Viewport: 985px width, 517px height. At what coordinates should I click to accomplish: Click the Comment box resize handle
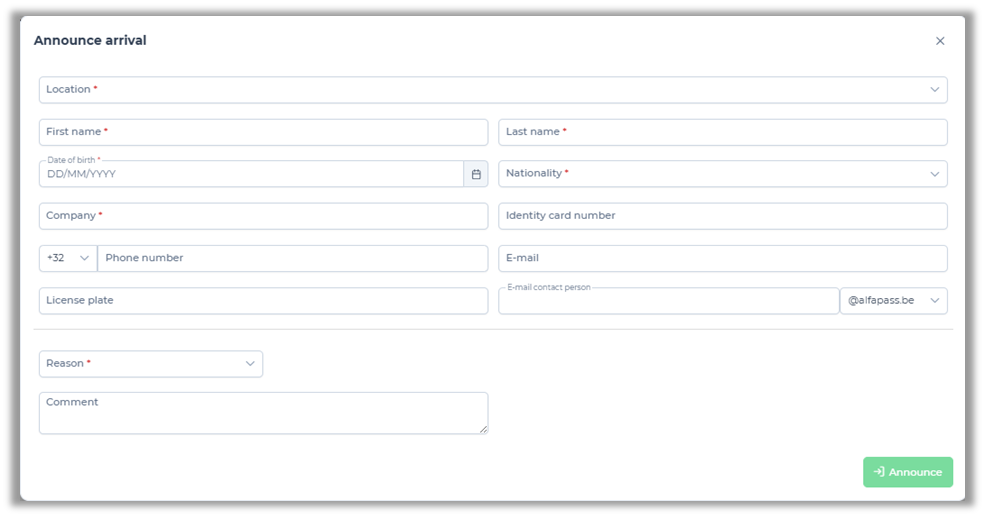[484, 430]
